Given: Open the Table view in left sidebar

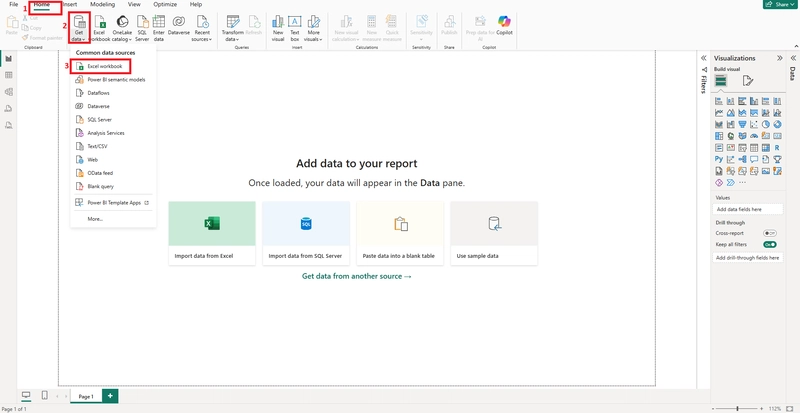Looking at the screenshot, I should tap(9, 75).
